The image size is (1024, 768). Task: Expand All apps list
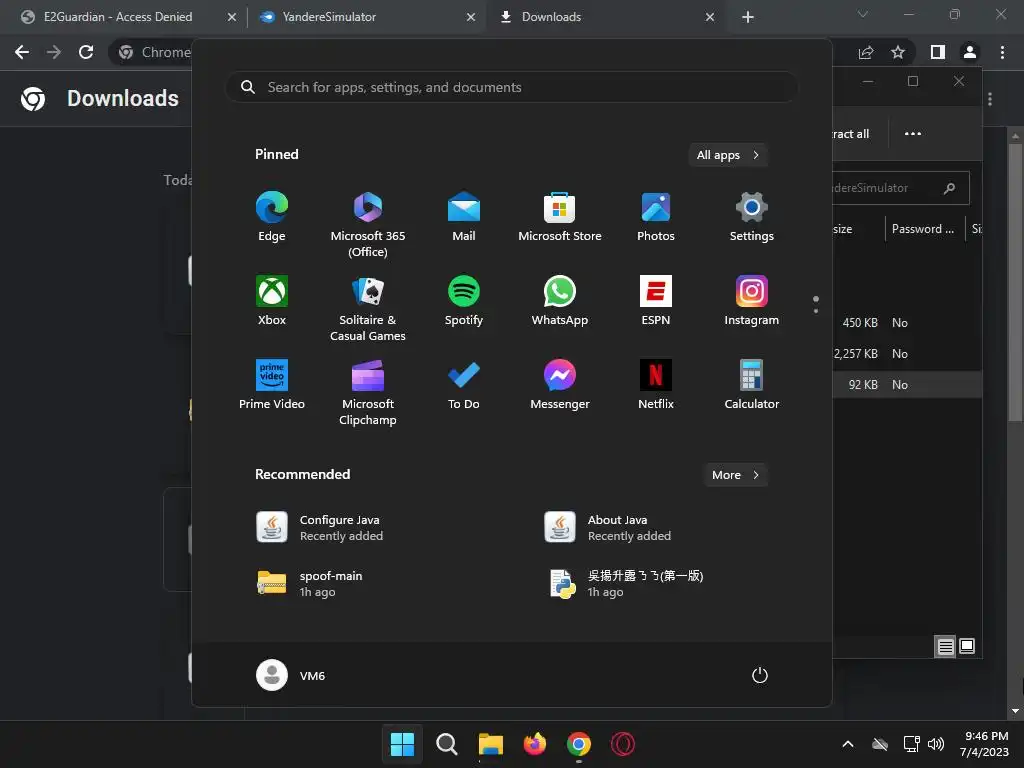tap(728, 155)
